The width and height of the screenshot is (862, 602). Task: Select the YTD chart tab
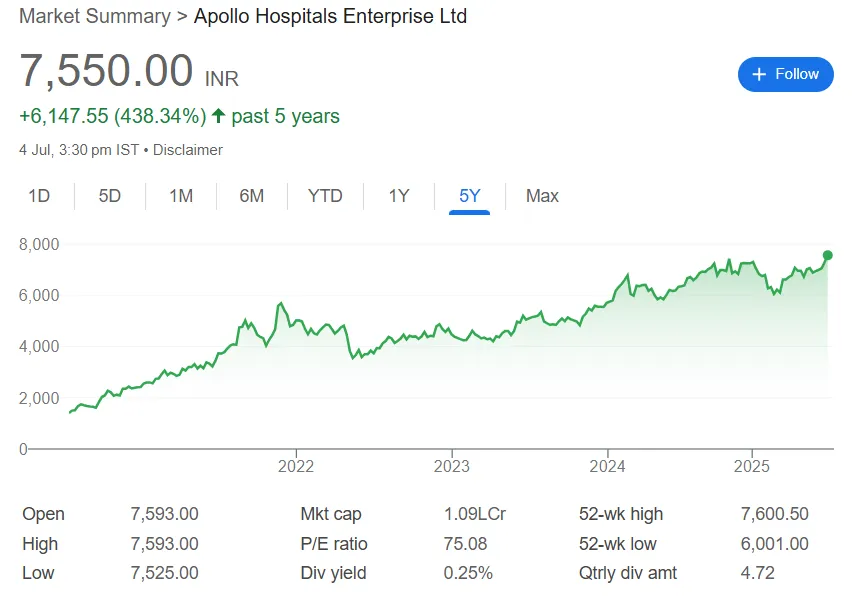325,196
